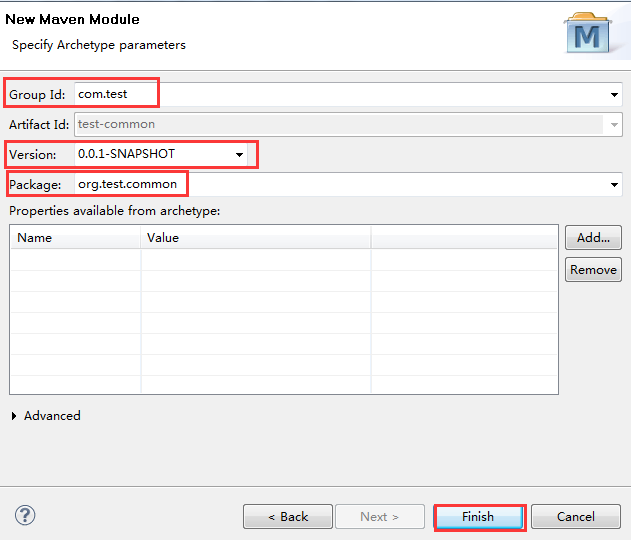Click the Artifact Id field test-common
This screenshot has width=631, height=540.
348,125
